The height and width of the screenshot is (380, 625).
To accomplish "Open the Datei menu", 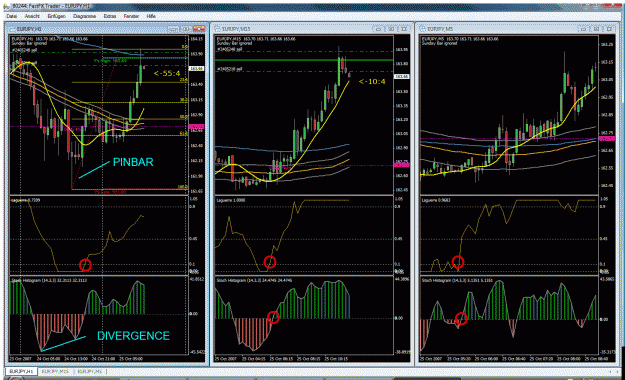I will click(12, 16).
